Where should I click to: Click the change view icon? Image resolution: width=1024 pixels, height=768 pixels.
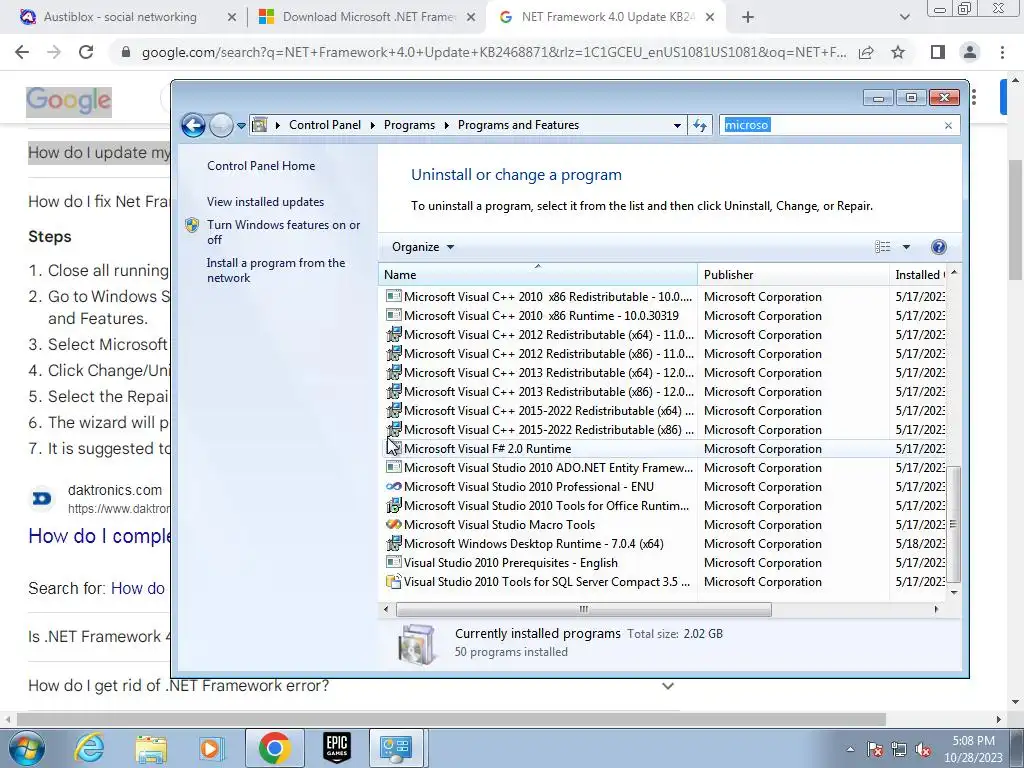click(882, 247)
